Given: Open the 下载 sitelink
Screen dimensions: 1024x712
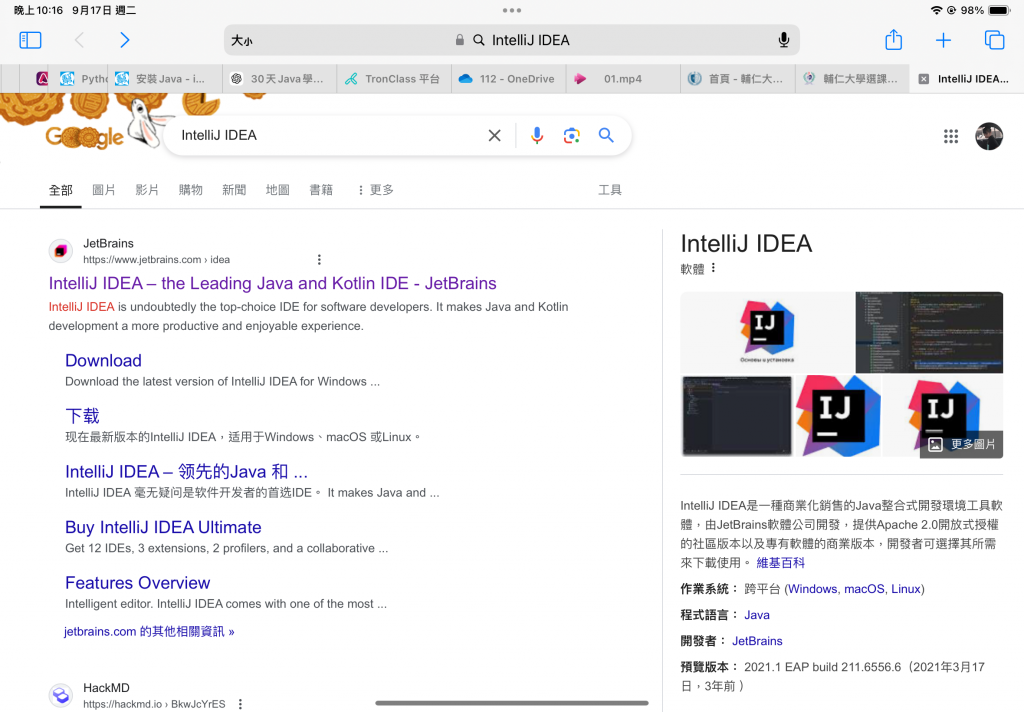Looking at the screenshot, I should click(x=82, y=416).
